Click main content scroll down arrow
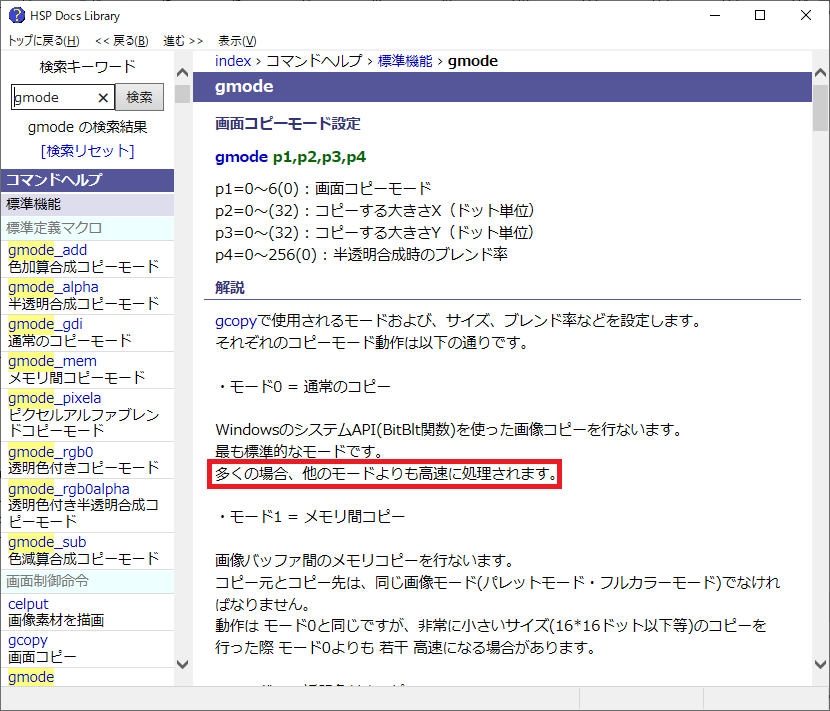Viewport: 830px width, 711px height. [820, 663]
